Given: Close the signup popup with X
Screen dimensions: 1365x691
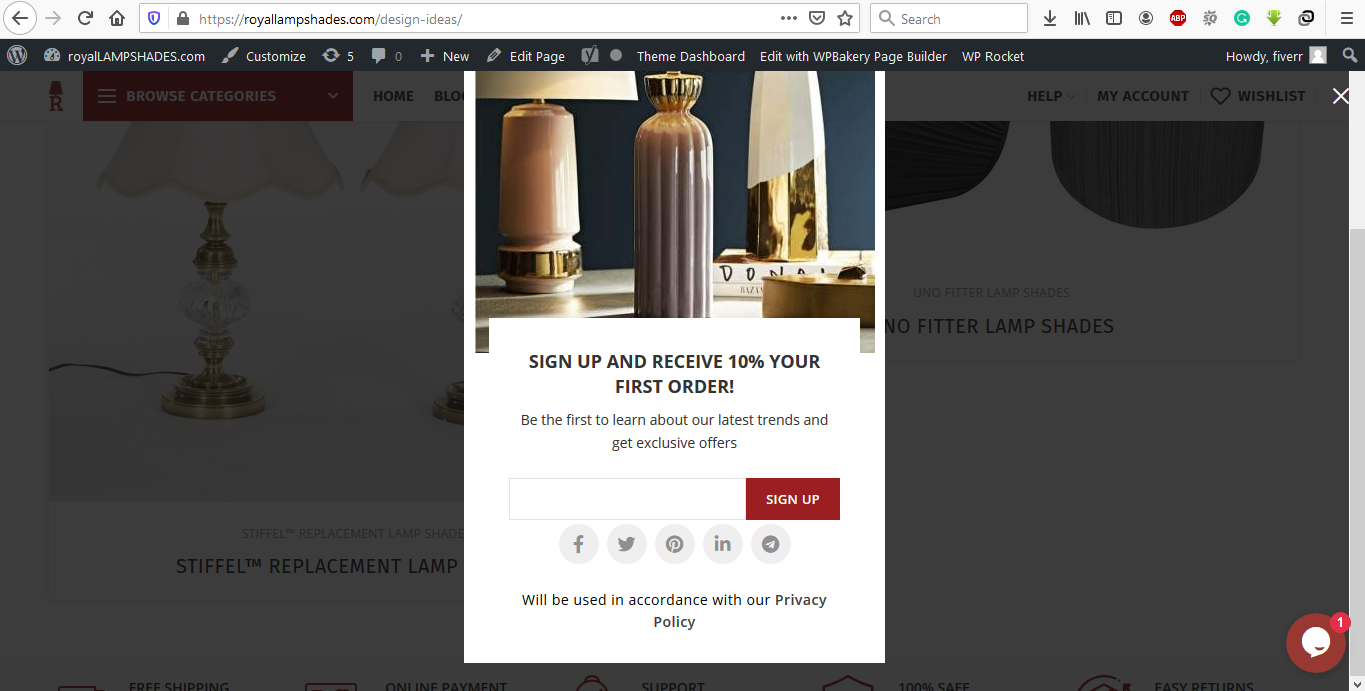Looking at the screenshot, I should pyautogui.click(x=1341, y=96).
